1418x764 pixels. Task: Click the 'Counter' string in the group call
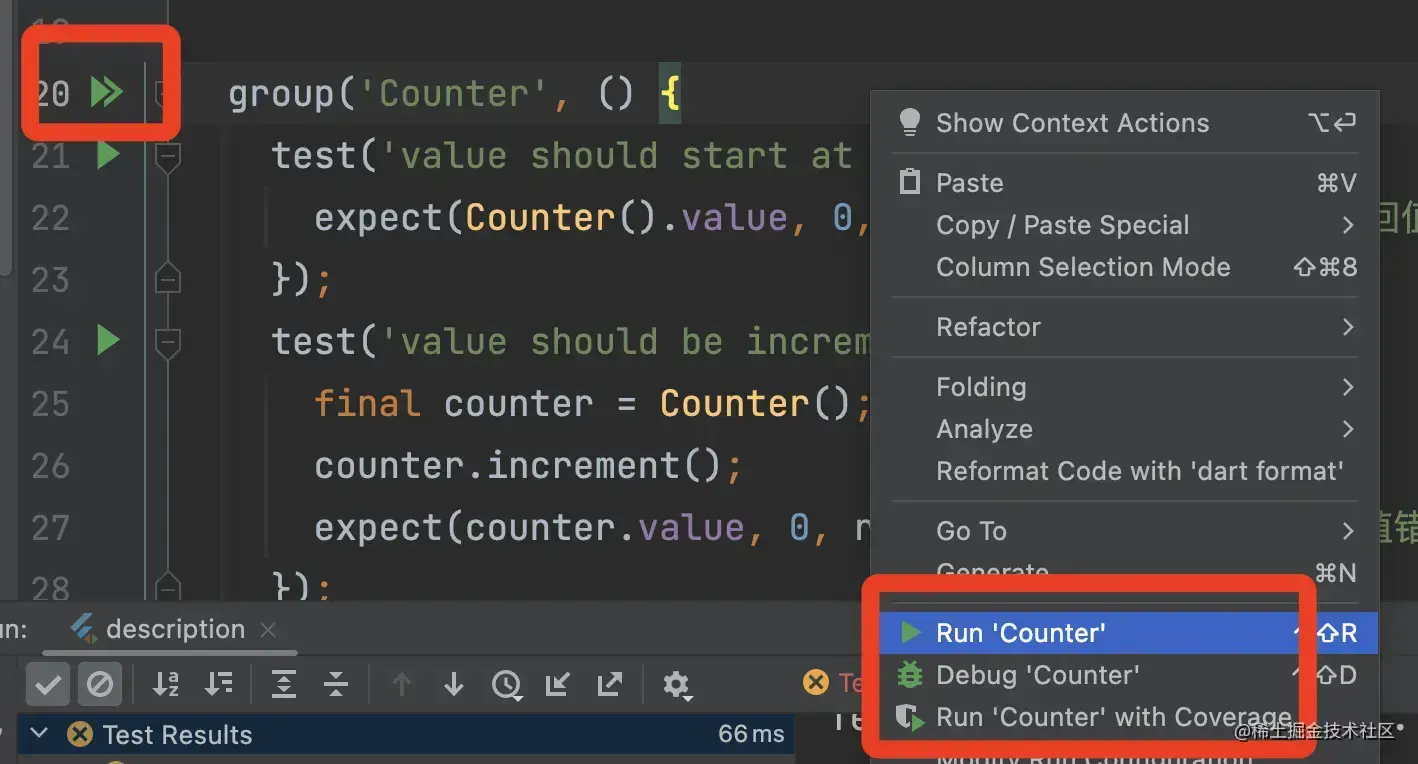(455, 93)
